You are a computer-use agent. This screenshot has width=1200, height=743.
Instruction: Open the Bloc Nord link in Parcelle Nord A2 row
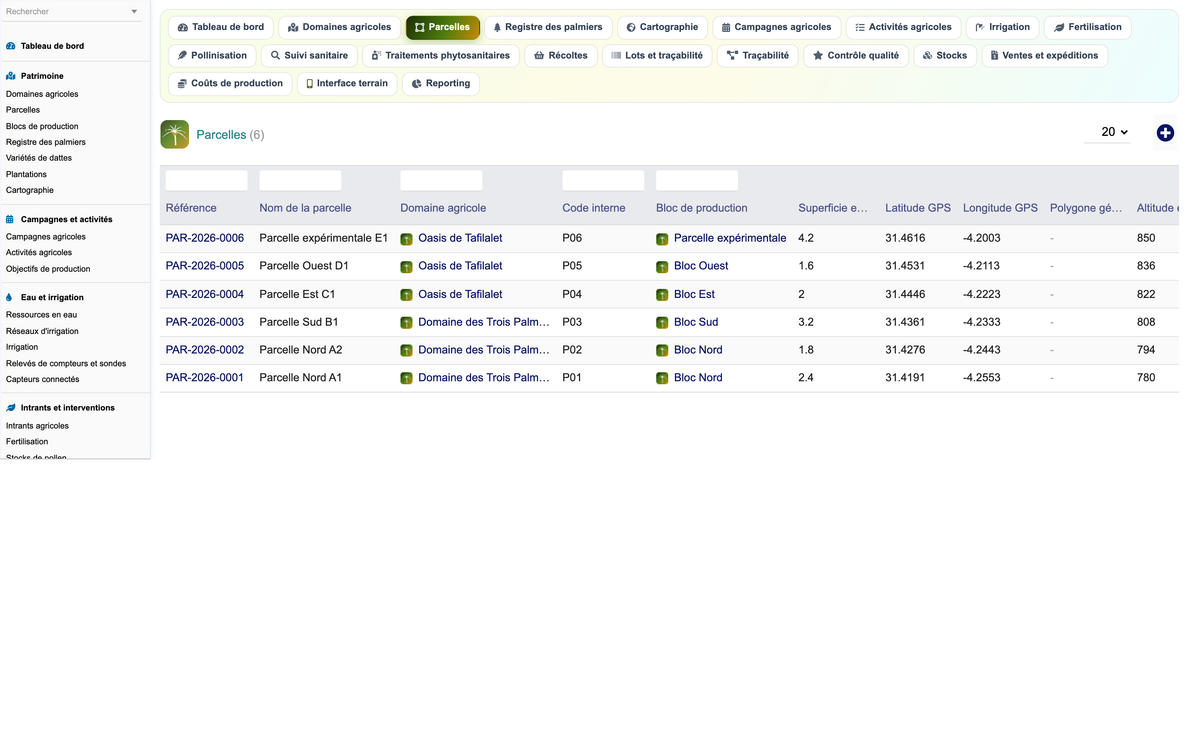pyautogui.click(x=698, y=350)
